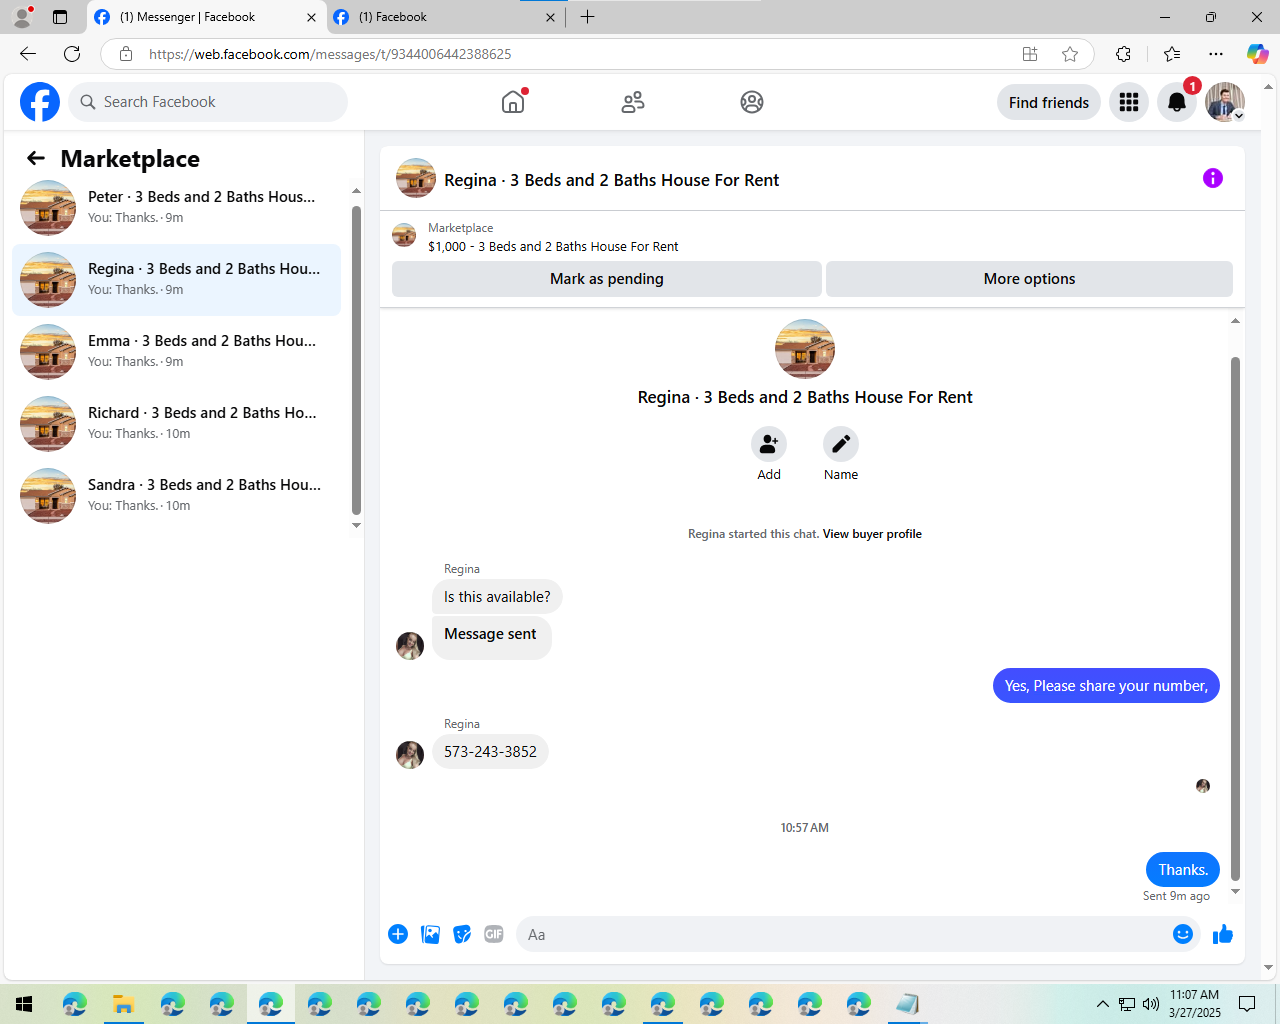Viewport: 1280px width, 1024px height.
Task: Open the Groups icon in top navigation
Action: 752,102
